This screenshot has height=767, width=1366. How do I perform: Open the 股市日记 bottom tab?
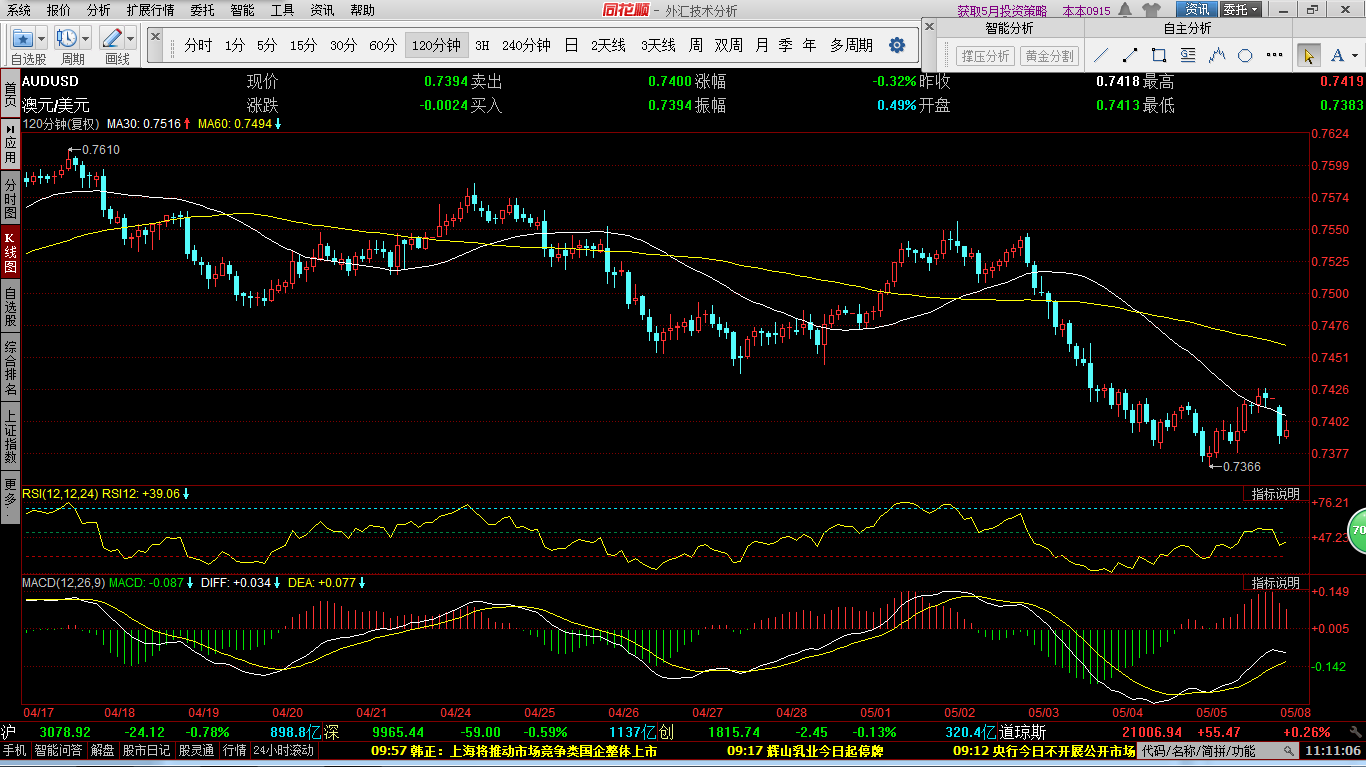[x=145, y=750]
